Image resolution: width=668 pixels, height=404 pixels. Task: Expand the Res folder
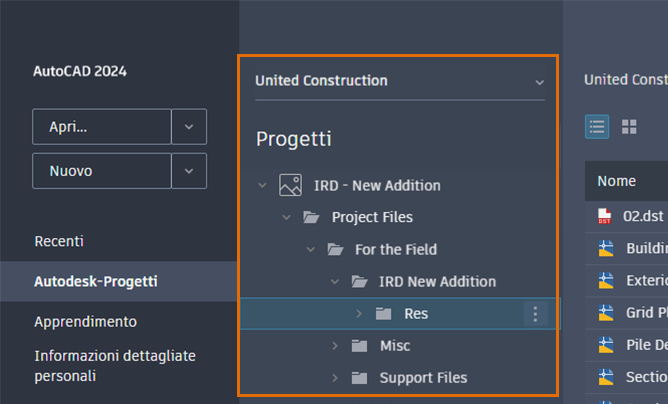pyautogui.click(x=359, y=314)
